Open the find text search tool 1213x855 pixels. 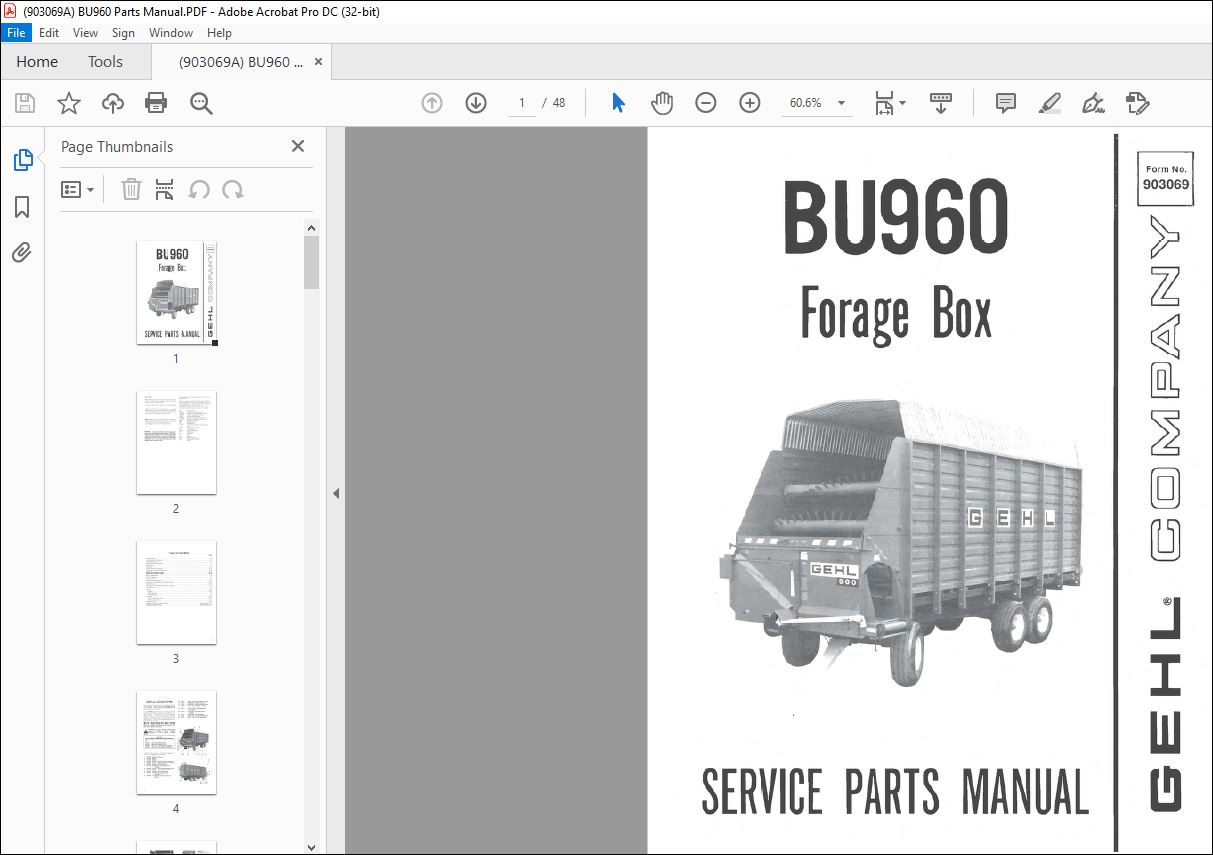pyautogui.click(x=201, y=103)
